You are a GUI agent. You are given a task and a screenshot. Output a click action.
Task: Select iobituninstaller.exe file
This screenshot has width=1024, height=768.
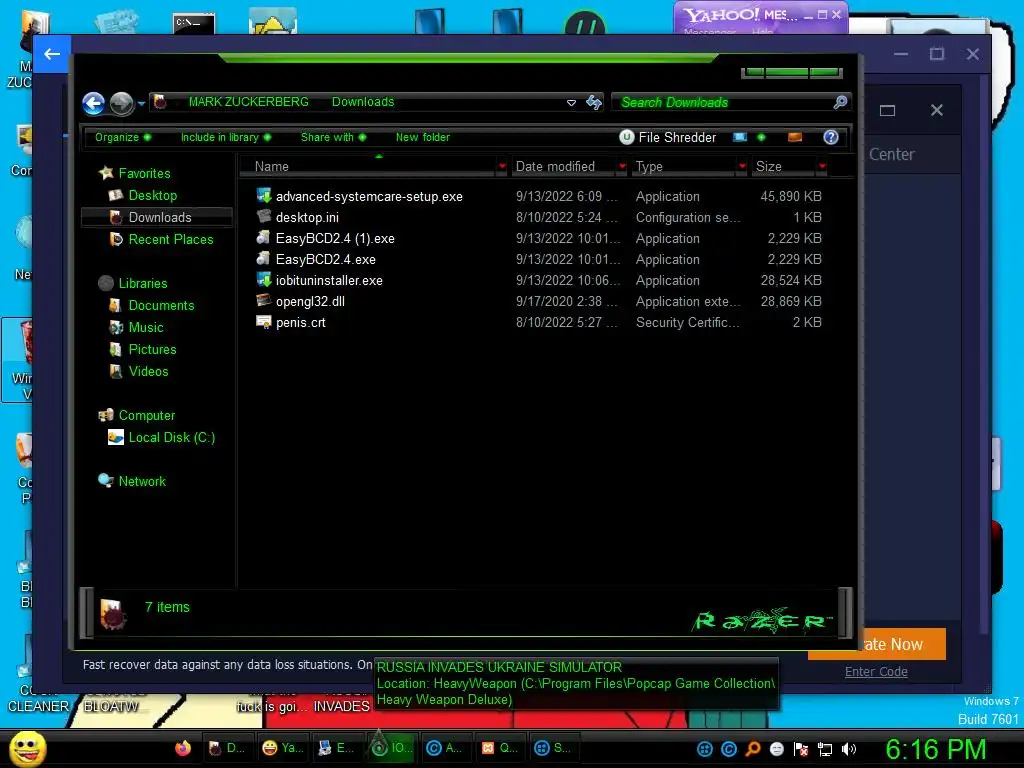(x=329, y=280)
